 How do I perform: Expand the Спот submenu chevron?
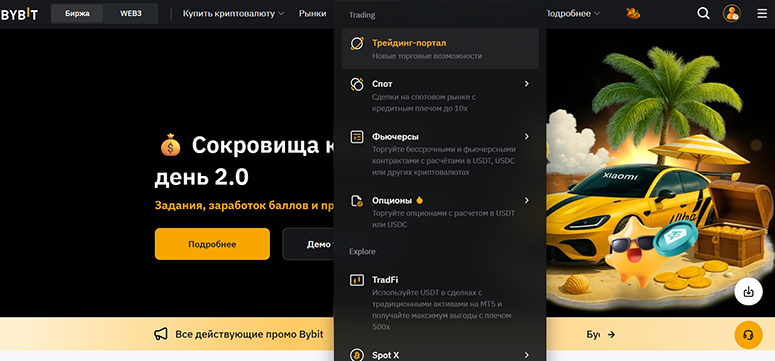[x=527, y=84]
